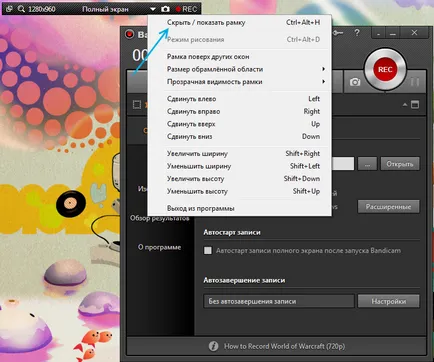Open the Расширенные settings button
Screen dimensions: 434x362
tap(388, 207)
